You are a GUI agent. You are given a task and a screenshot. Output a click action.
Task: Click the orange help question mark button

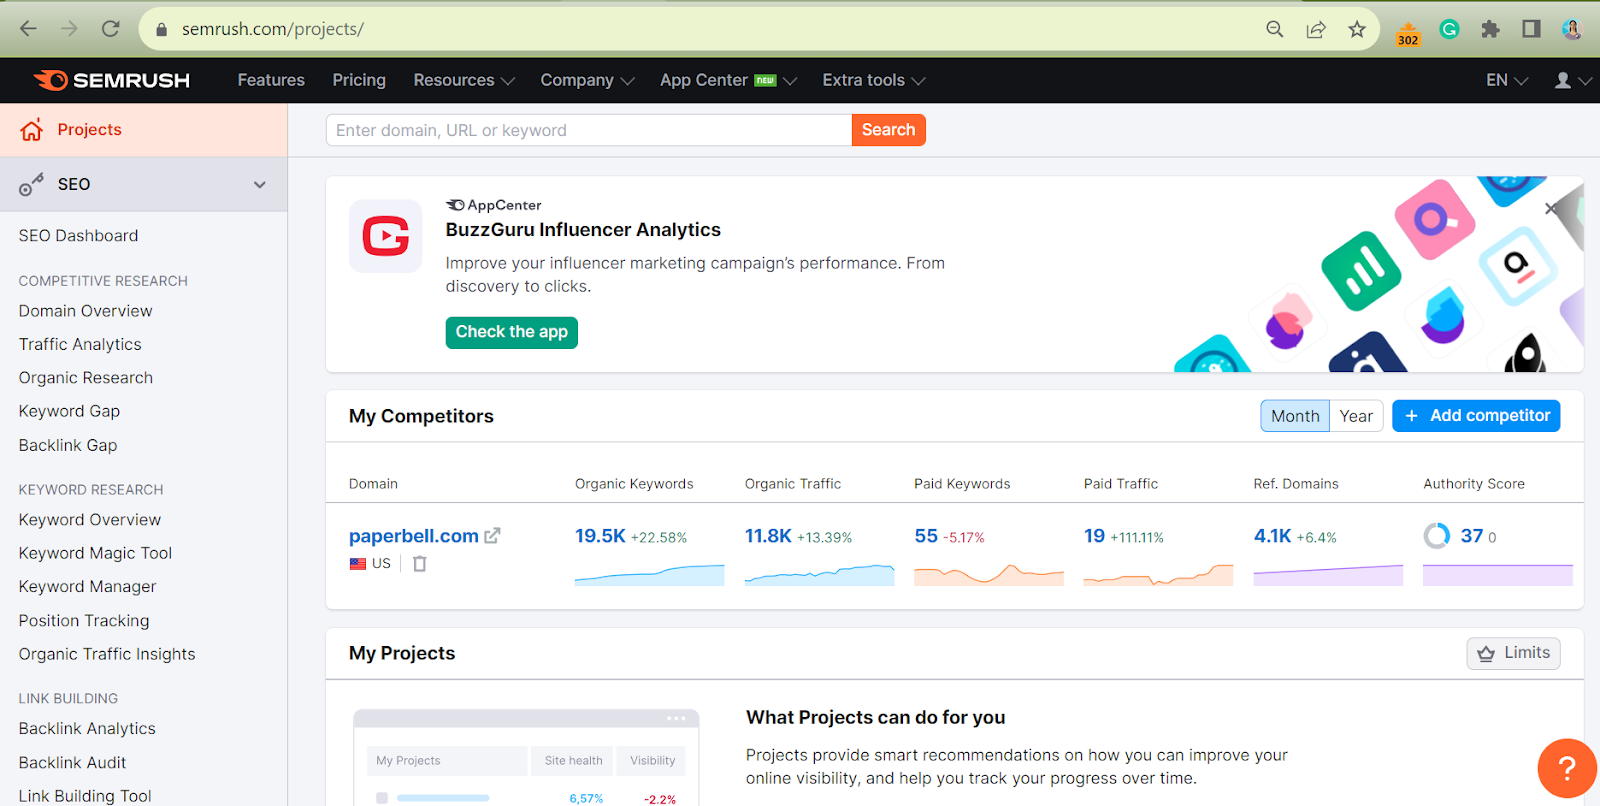(x=1567, y=768)
